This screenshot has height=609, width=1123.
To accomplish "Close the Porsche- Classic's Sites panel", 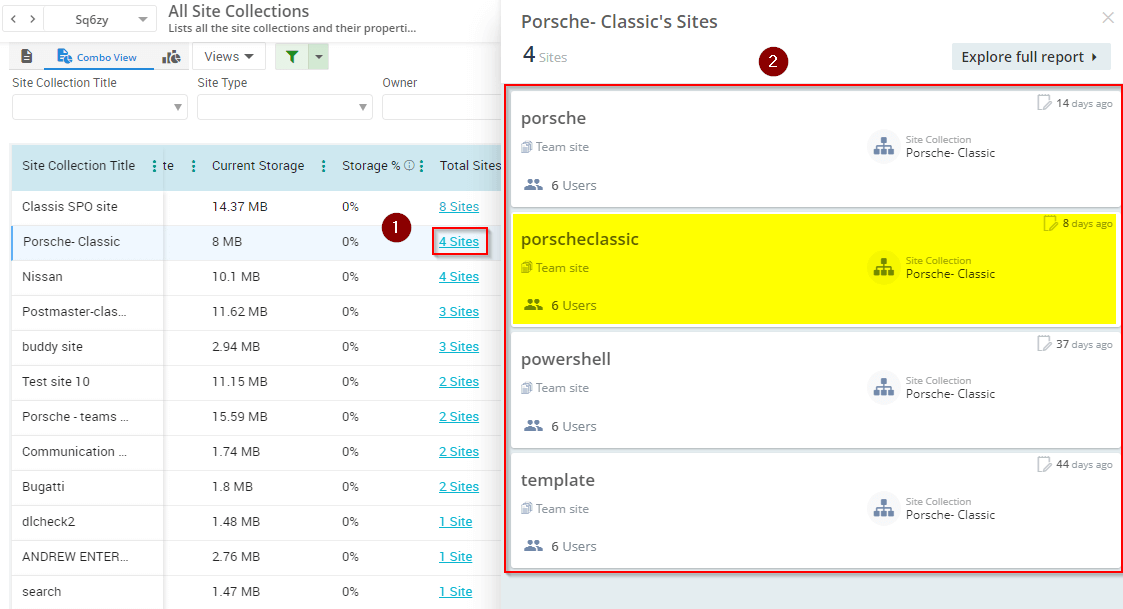I will click(1107, 18).
